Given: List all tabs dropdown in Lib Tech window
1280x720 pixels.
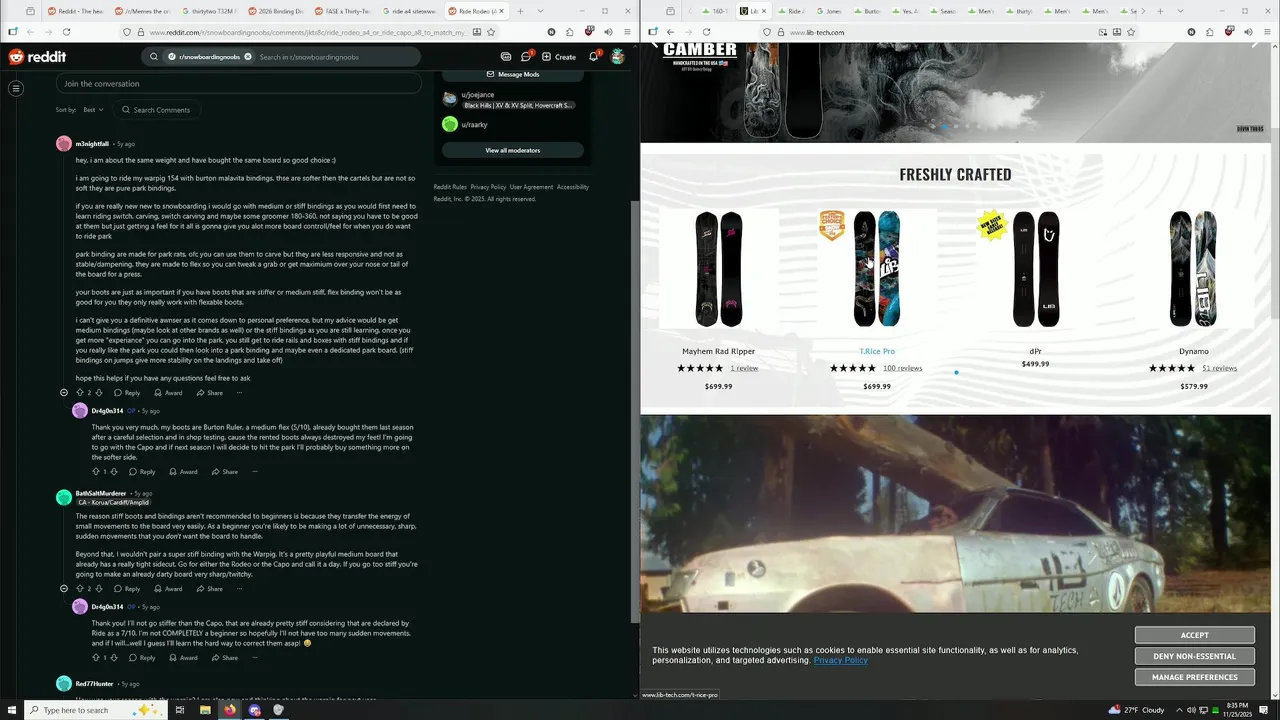Looking at the screenshot, I should pyautogui.click(x=1178, y=11).
